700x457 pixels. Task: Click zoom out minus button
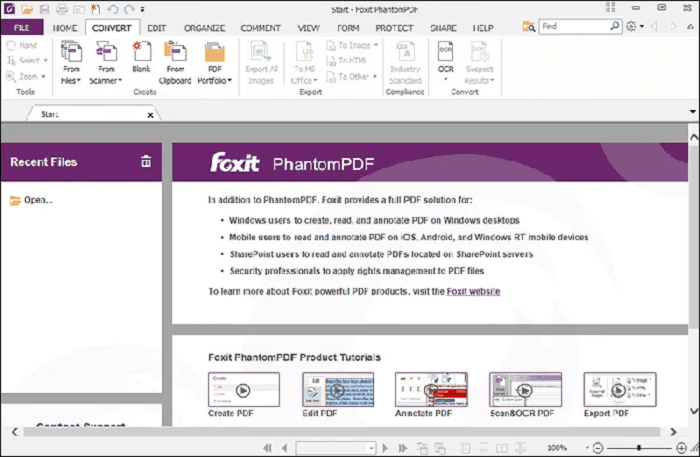(598, 448)
